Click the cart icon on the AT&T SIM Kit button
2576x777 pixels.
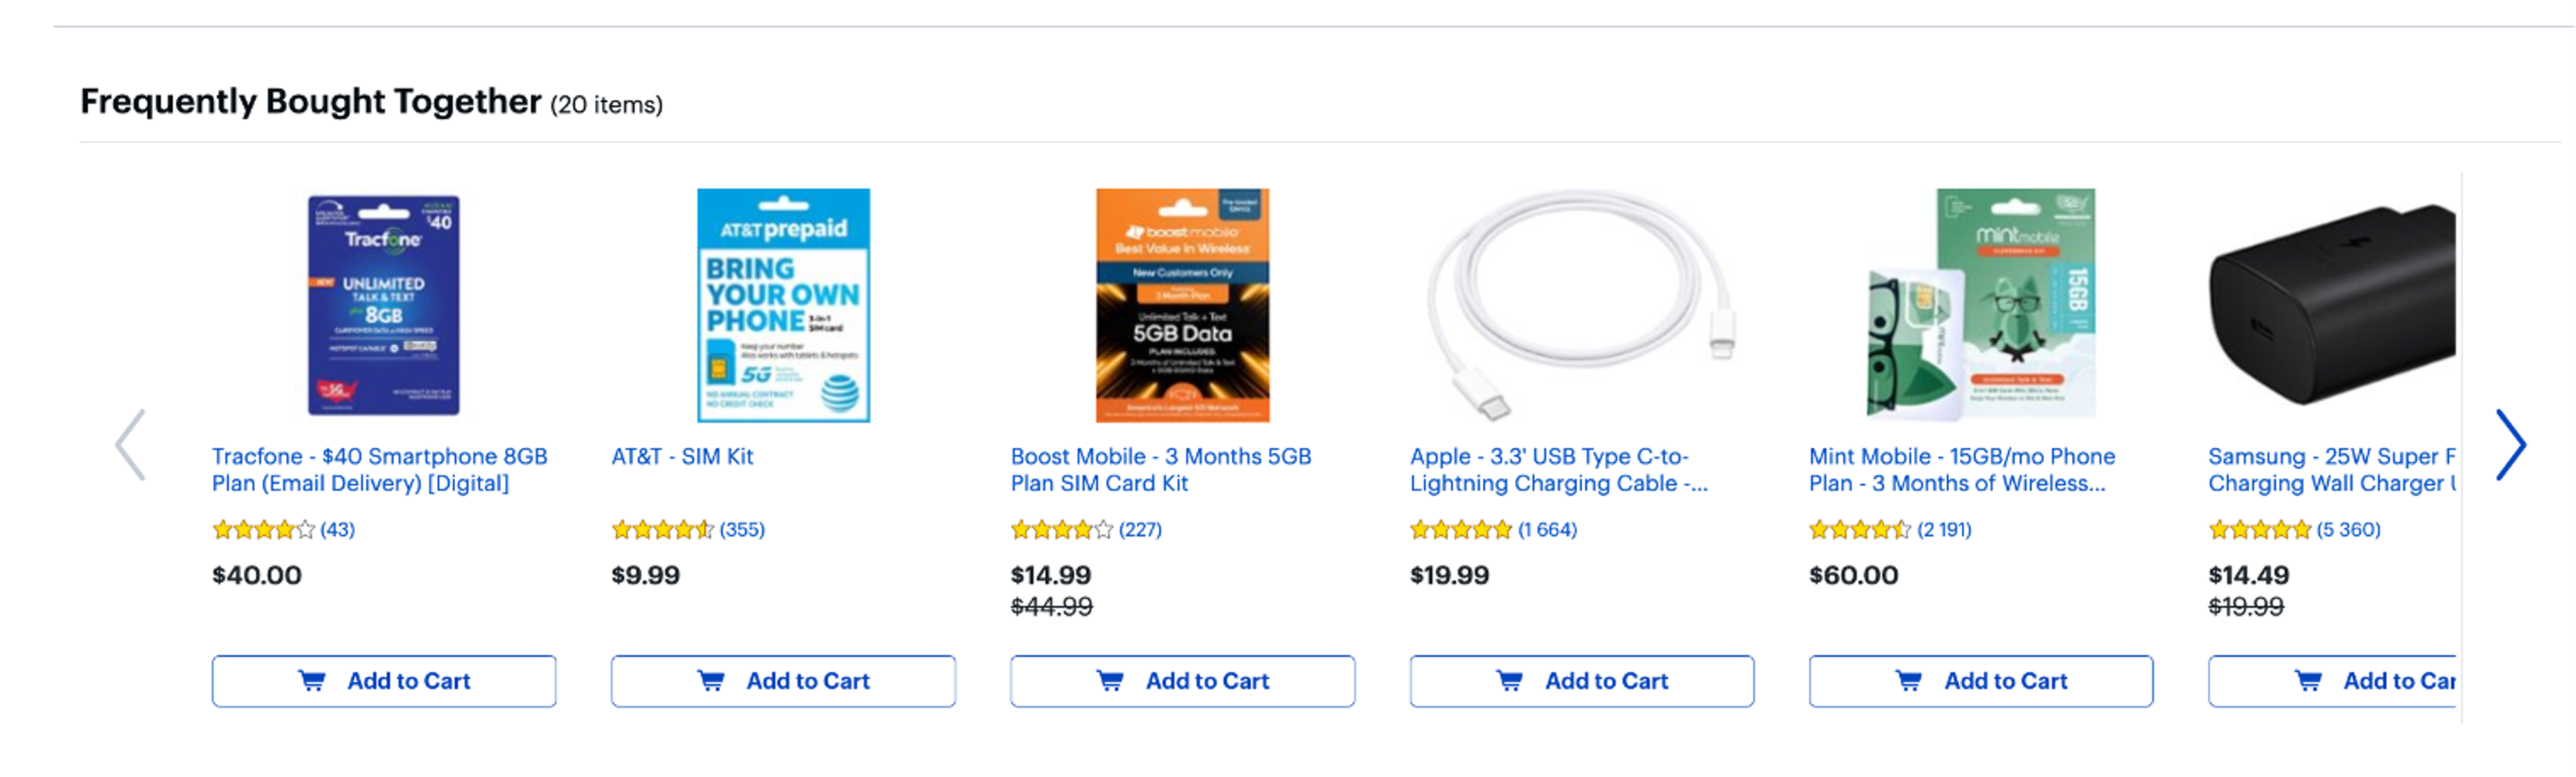712,681
